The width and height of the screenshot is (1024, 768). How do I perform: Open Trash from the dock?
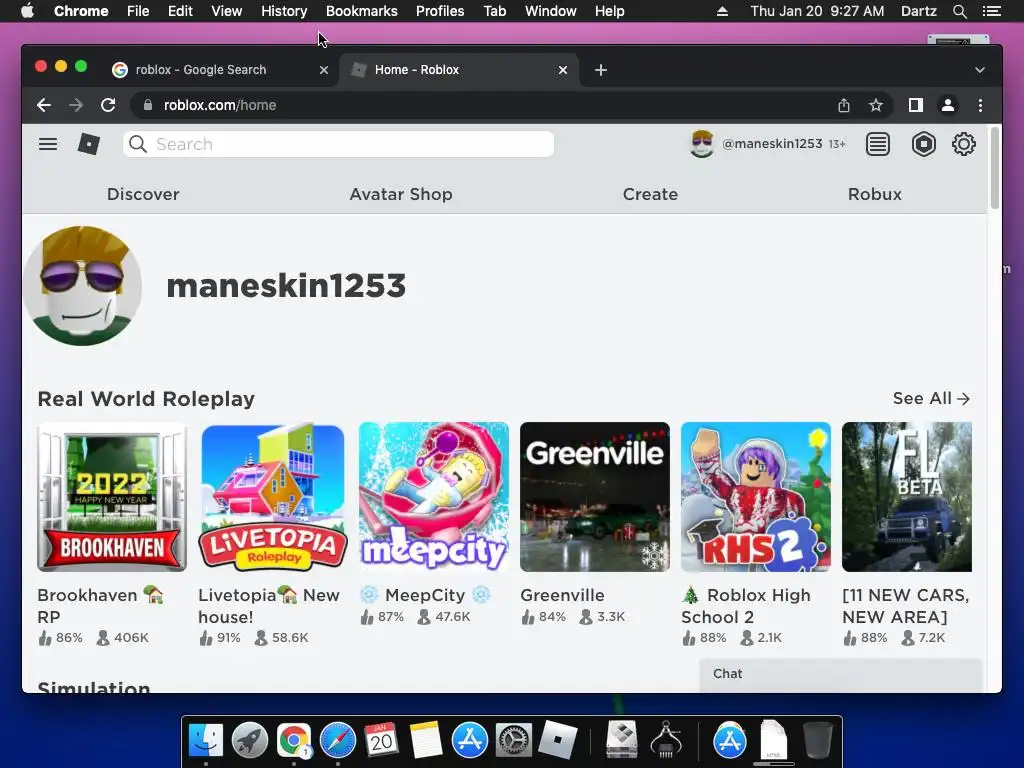coord(817,740)
